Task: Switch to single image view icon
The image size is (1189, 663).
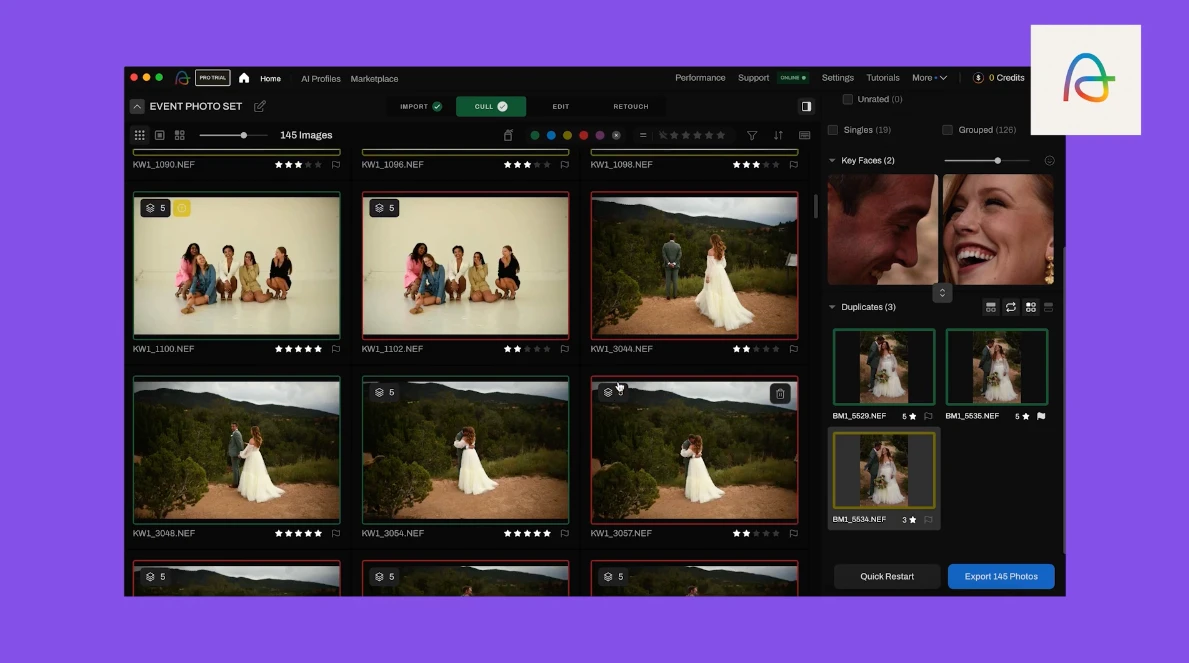Action: pos(159,135)
